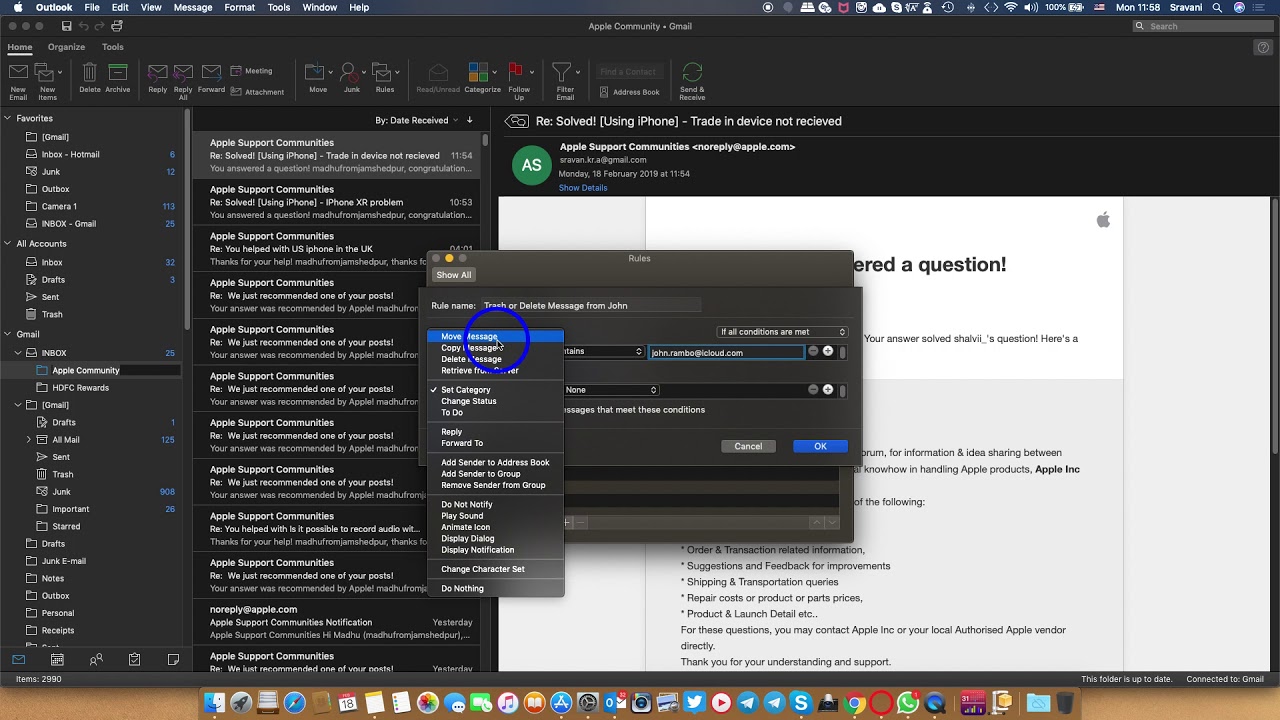Click Show All in the Rules window
1280x720 pixels.
click(x=453, y=275)
